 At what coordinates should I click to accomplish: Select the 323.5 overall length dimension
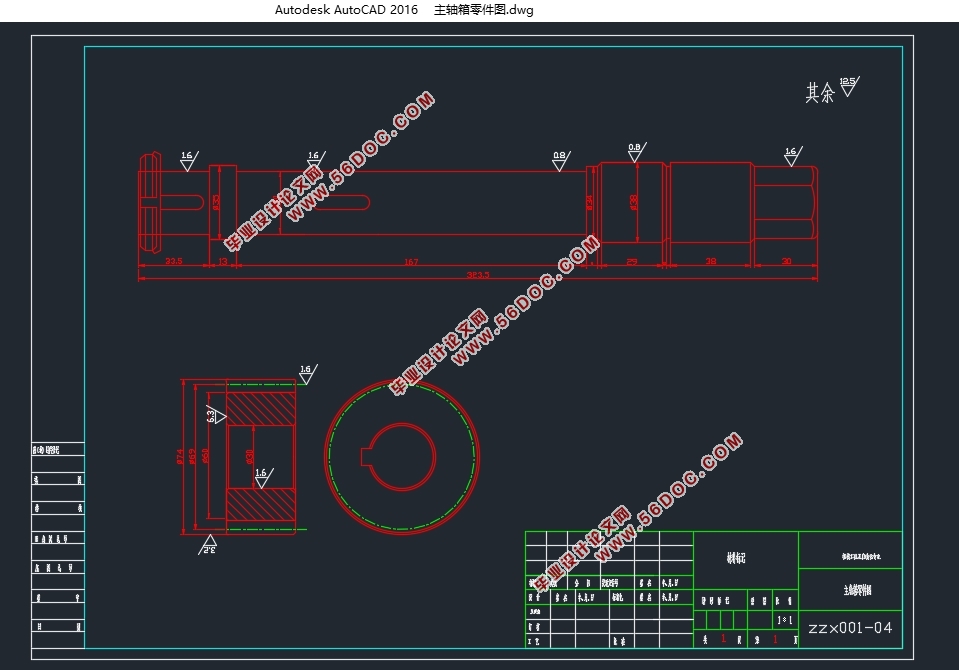pyautogui.click(x=478, y=274)
